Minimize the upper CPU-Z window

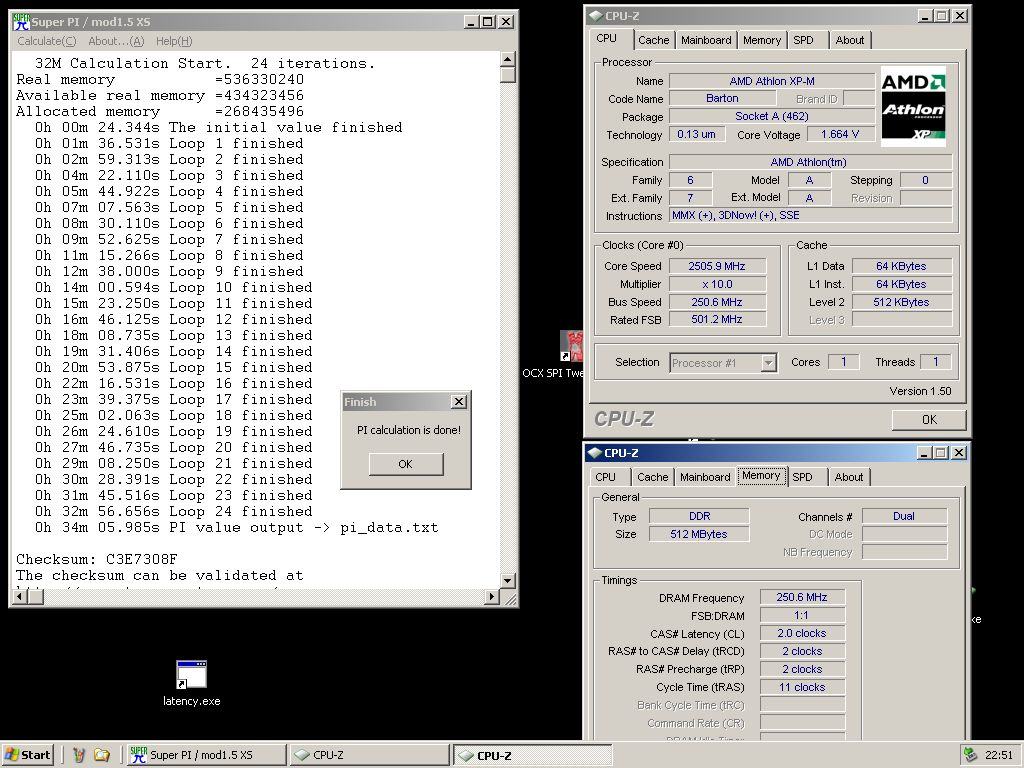click(x=925, y=16)
